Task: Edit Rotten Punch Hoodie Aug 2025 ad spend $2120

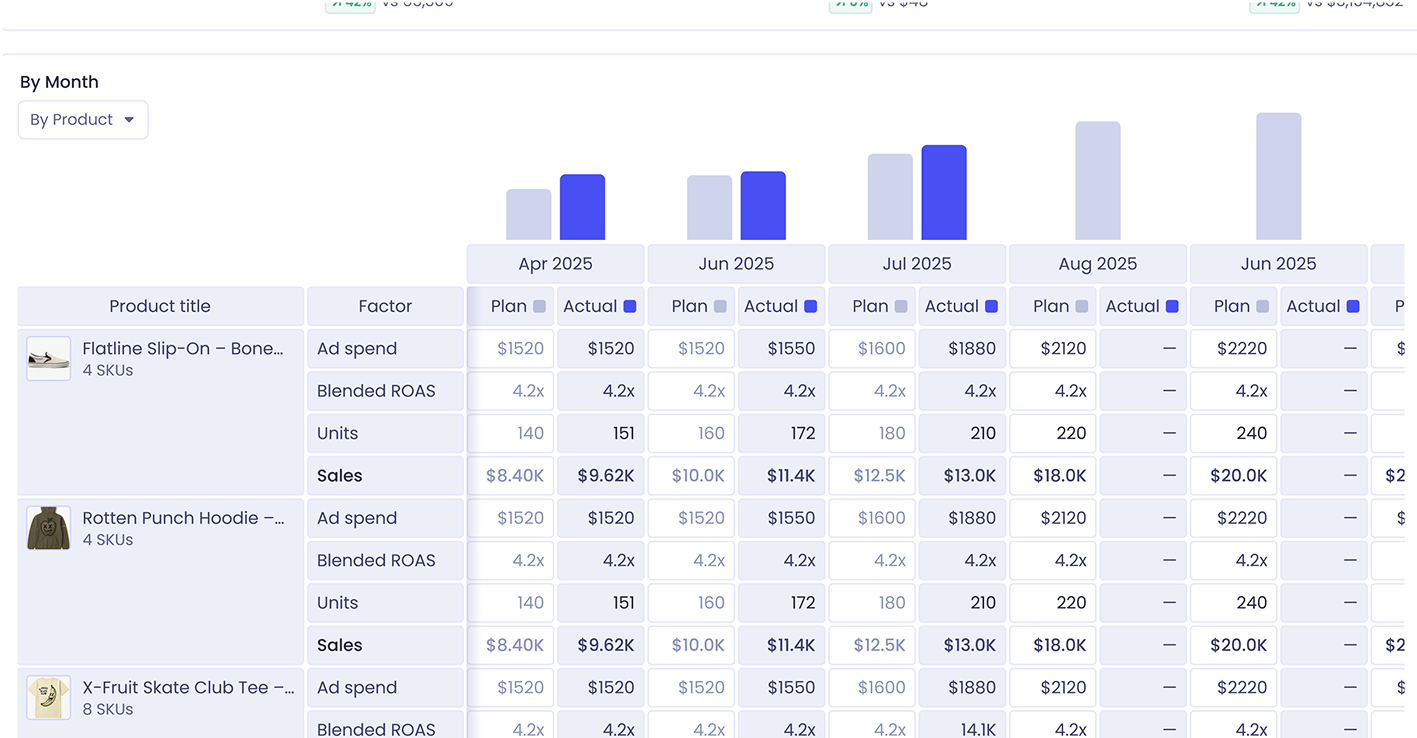Action: click(x=1053, y=518)
